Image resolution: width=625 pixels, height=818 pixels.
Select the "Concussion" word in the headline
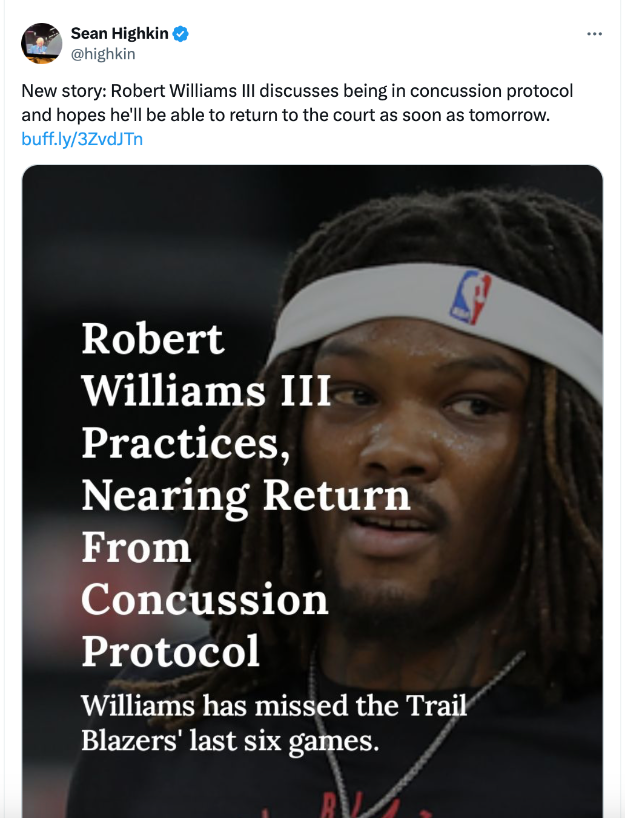click(204, 599)
